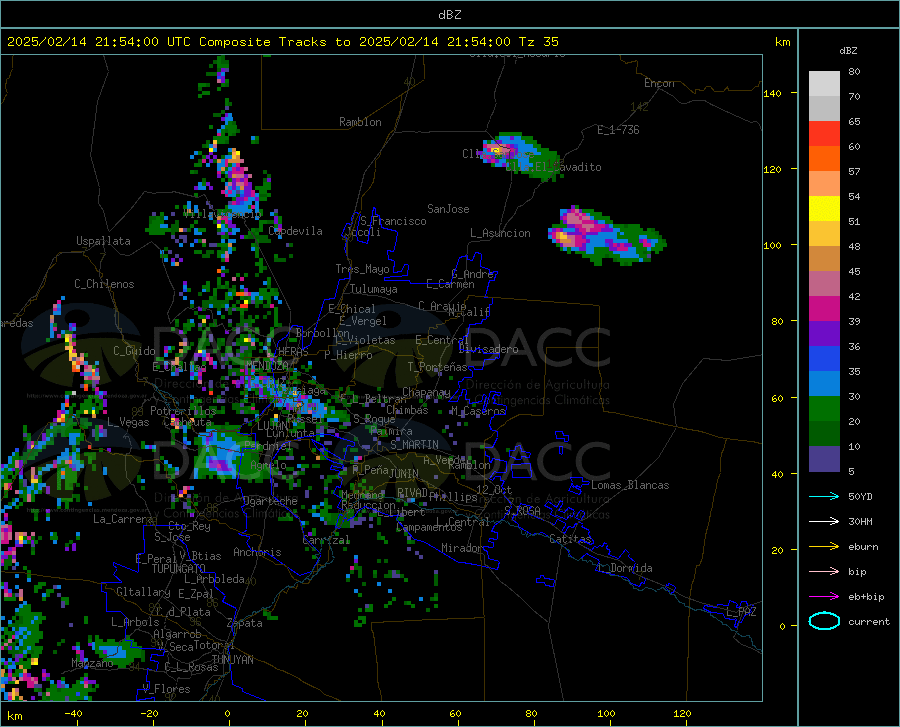This screenshot has width=900, height=727.
Task: Click the L_PAZ place label
Action: tap(741, 612)
